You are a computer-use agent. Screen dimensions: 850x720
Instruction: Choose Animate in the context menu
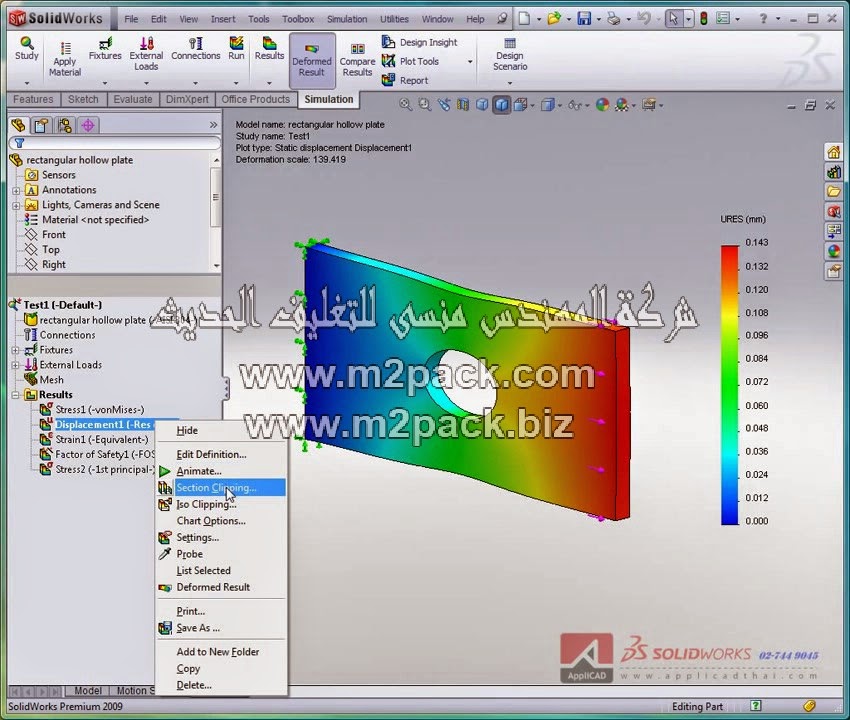pyautogui.click(x=221, y=471)
